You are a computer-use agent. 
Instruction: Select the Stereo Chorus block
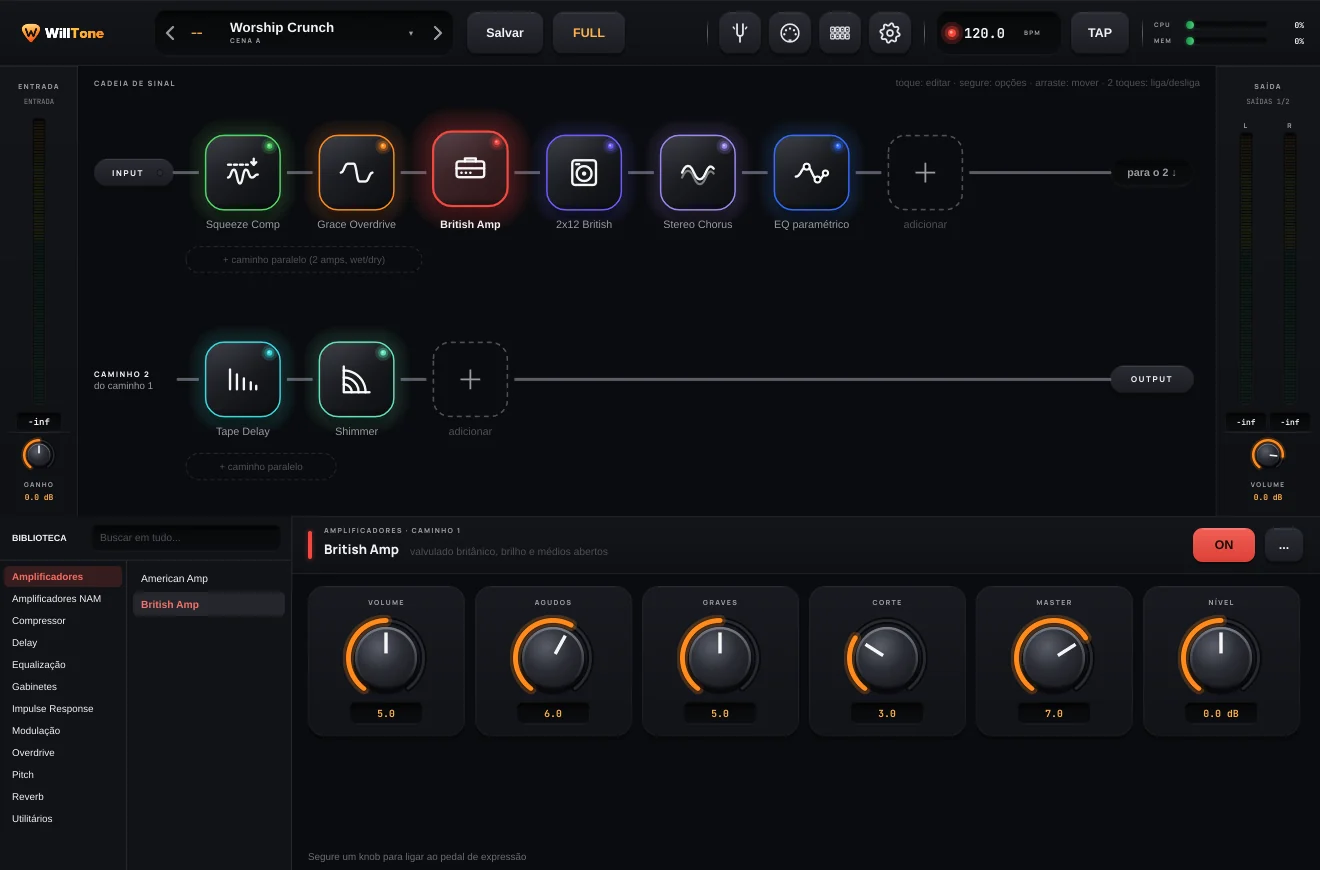tap(698, 173)
